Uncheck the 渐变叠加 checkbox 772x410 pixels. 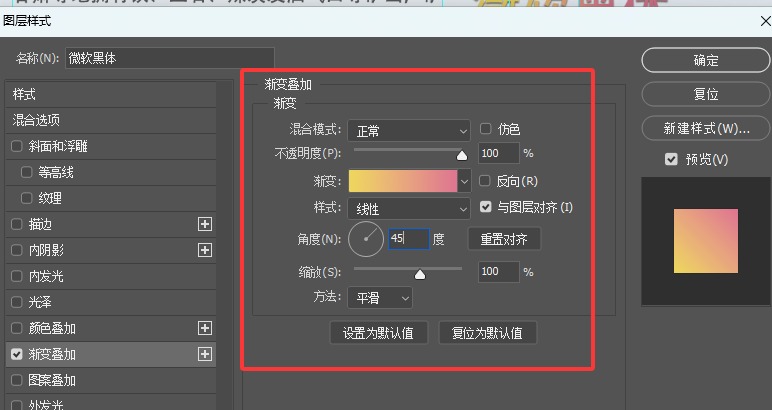(x=17, y=354)
